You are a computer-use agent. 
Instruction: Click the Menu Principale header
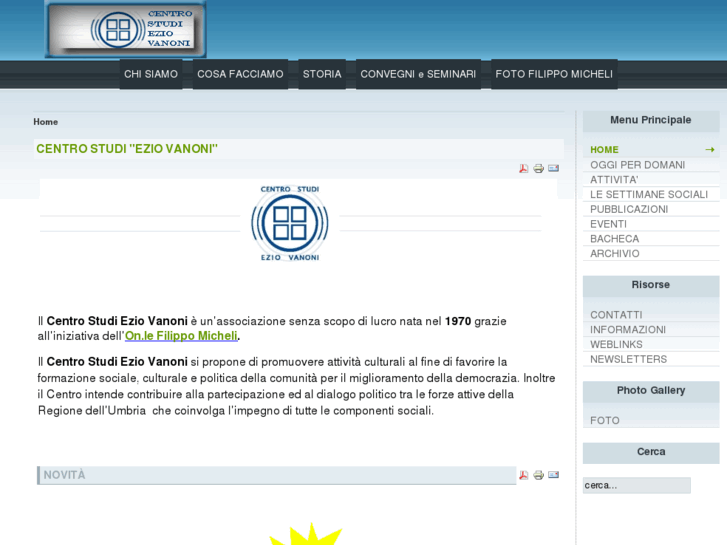point(651,120)
